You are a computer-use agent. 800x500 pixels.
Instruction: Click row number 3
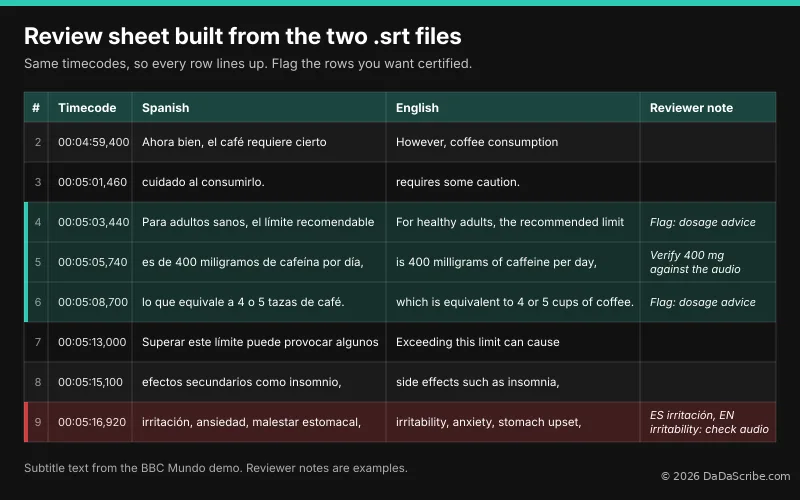[38, 182]
